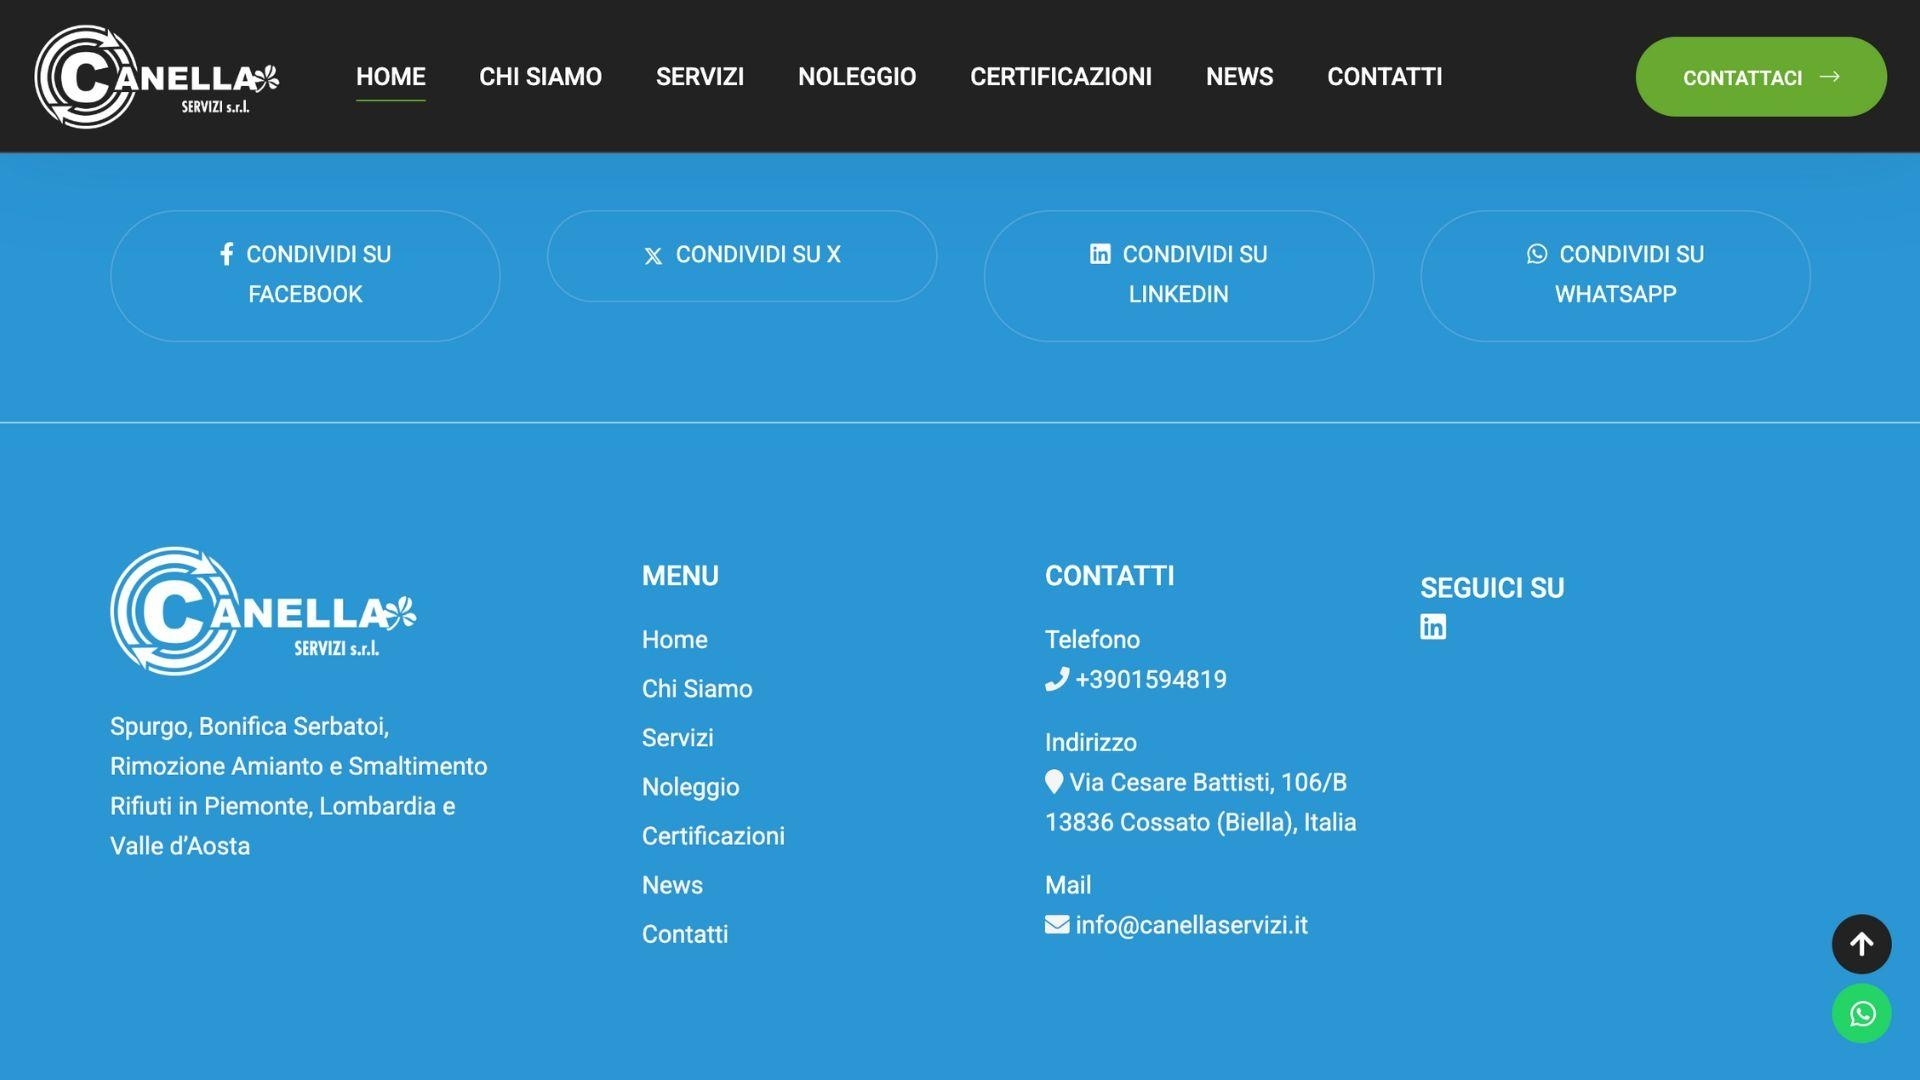The height and width of the screenshot is (1080, 1920).
Task: Email info@canellaservizi.it
Action: pyautogui.click(x=1191, y=925)
